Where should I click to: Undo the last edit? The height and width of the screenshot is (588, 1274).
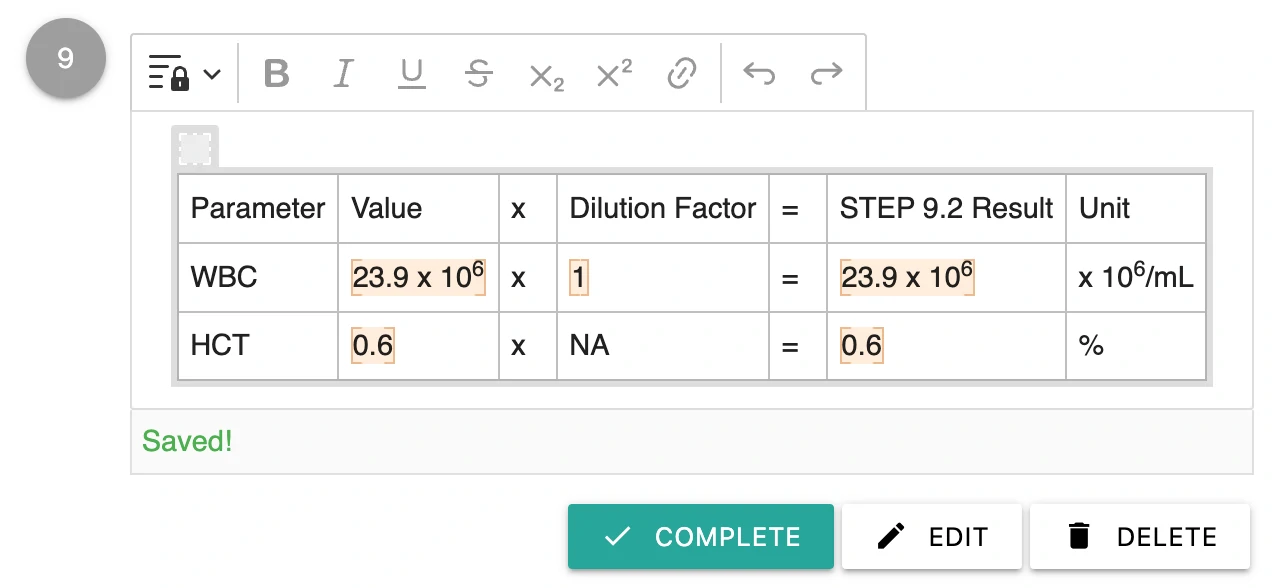pyautogui.click(x=759, y=73)
